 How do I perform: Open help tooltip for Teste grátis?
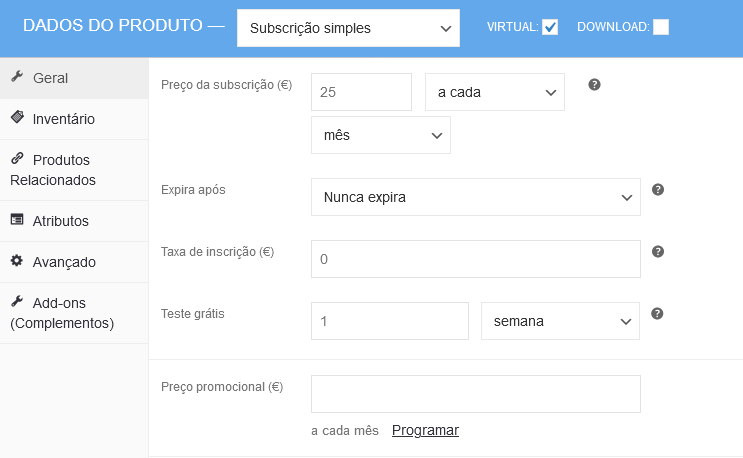657,314
